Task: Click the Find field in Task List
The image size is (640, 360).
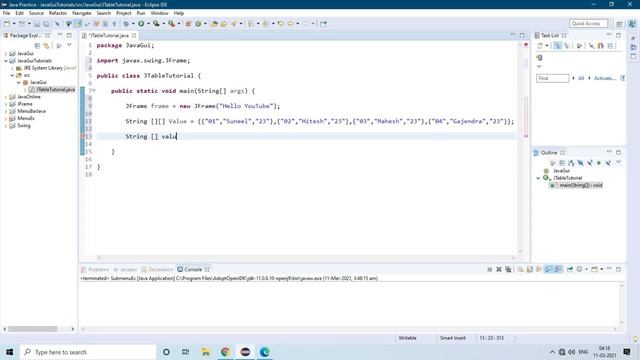Action: click(x=552, y=78)
